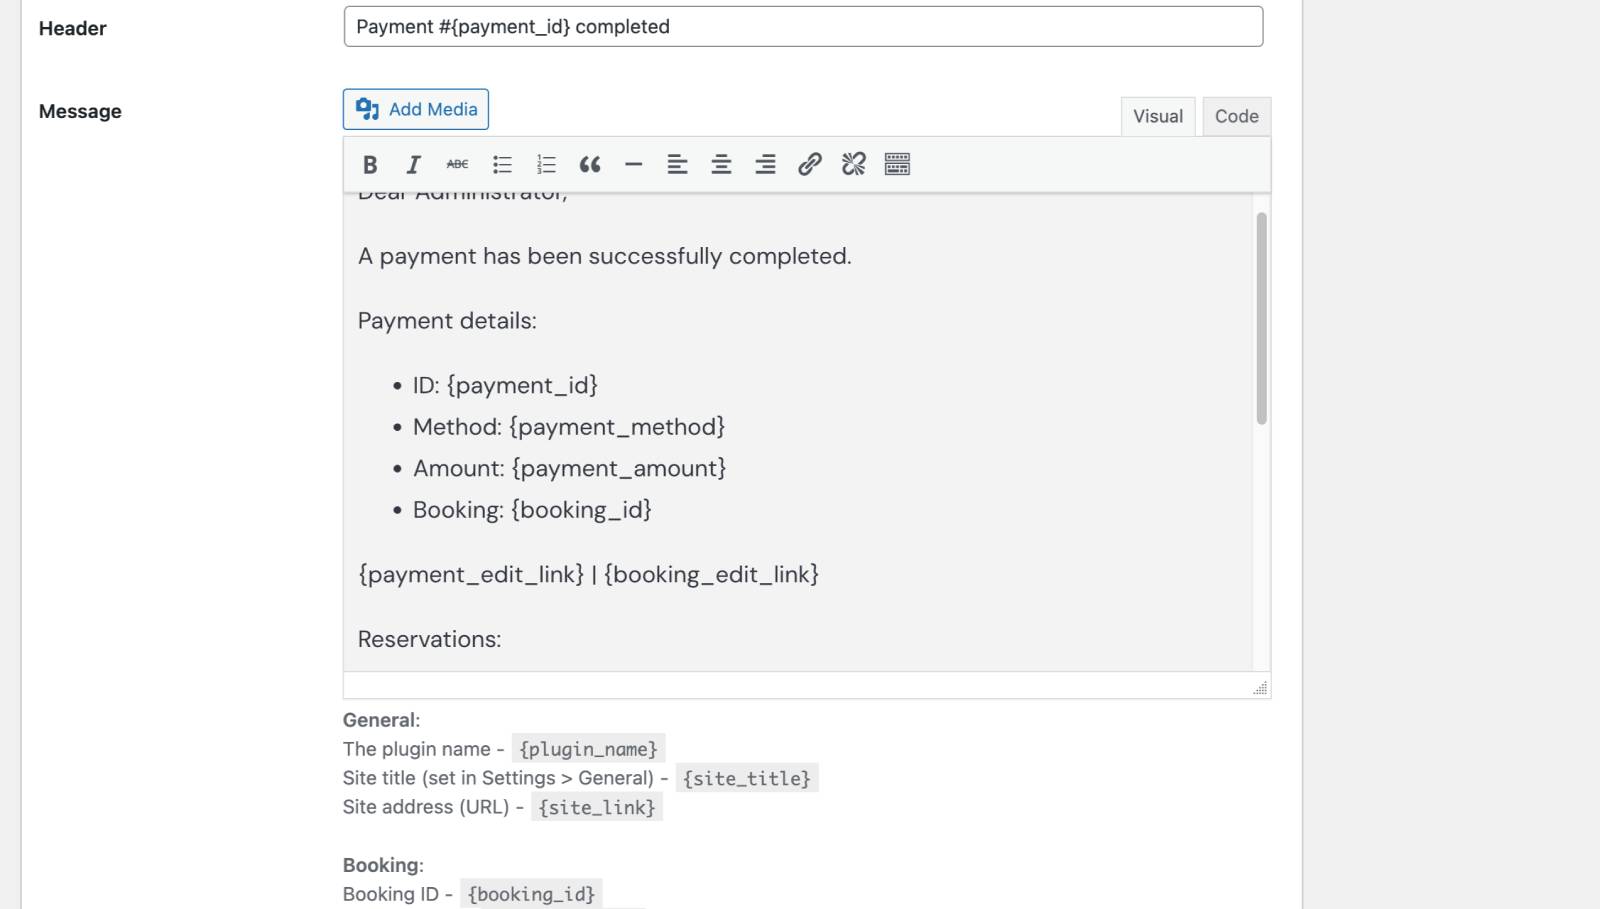
Task: Apply italic formatting to text
Action: 413,165
